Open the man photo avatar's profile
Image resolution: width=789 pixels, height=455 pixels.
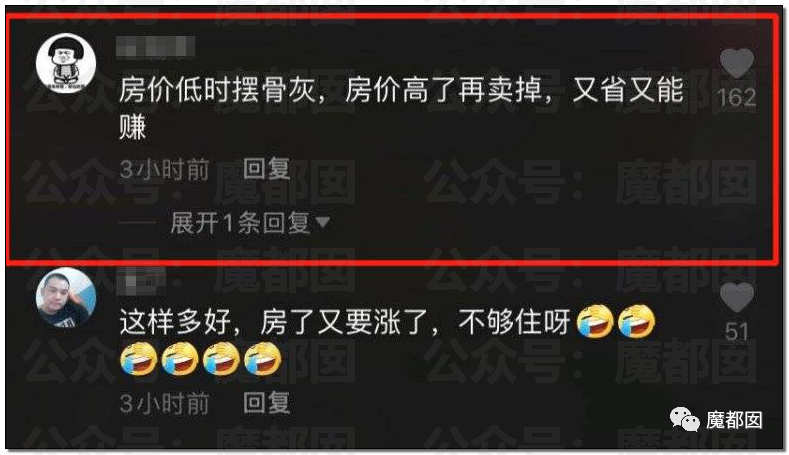(66, 297)
